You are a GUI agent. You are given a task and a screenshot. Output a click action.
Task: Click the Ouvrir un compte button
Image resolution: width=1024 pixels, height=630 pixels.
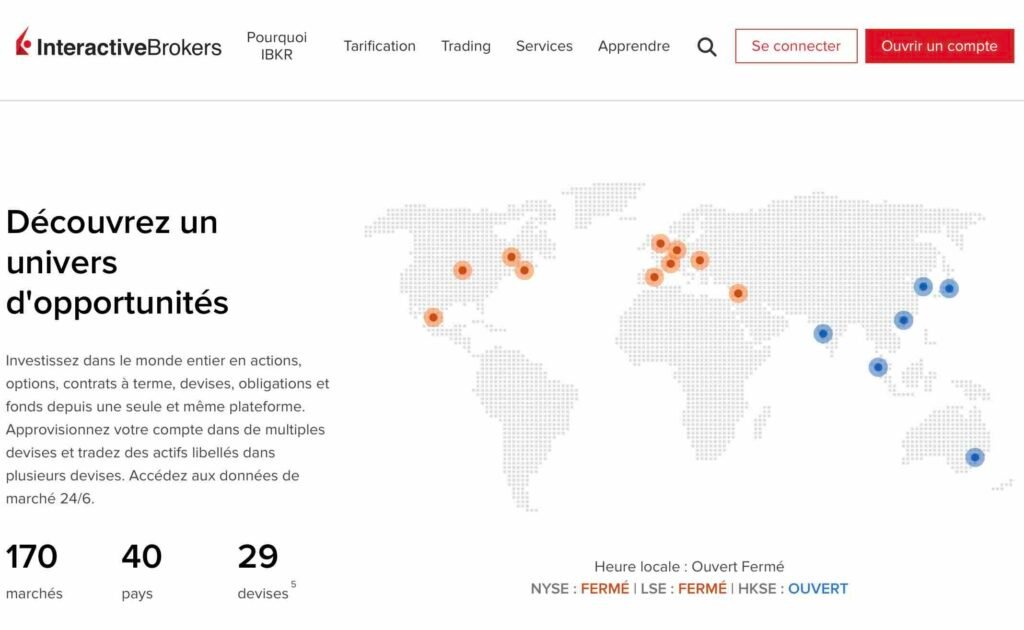(x=940, y=46)
